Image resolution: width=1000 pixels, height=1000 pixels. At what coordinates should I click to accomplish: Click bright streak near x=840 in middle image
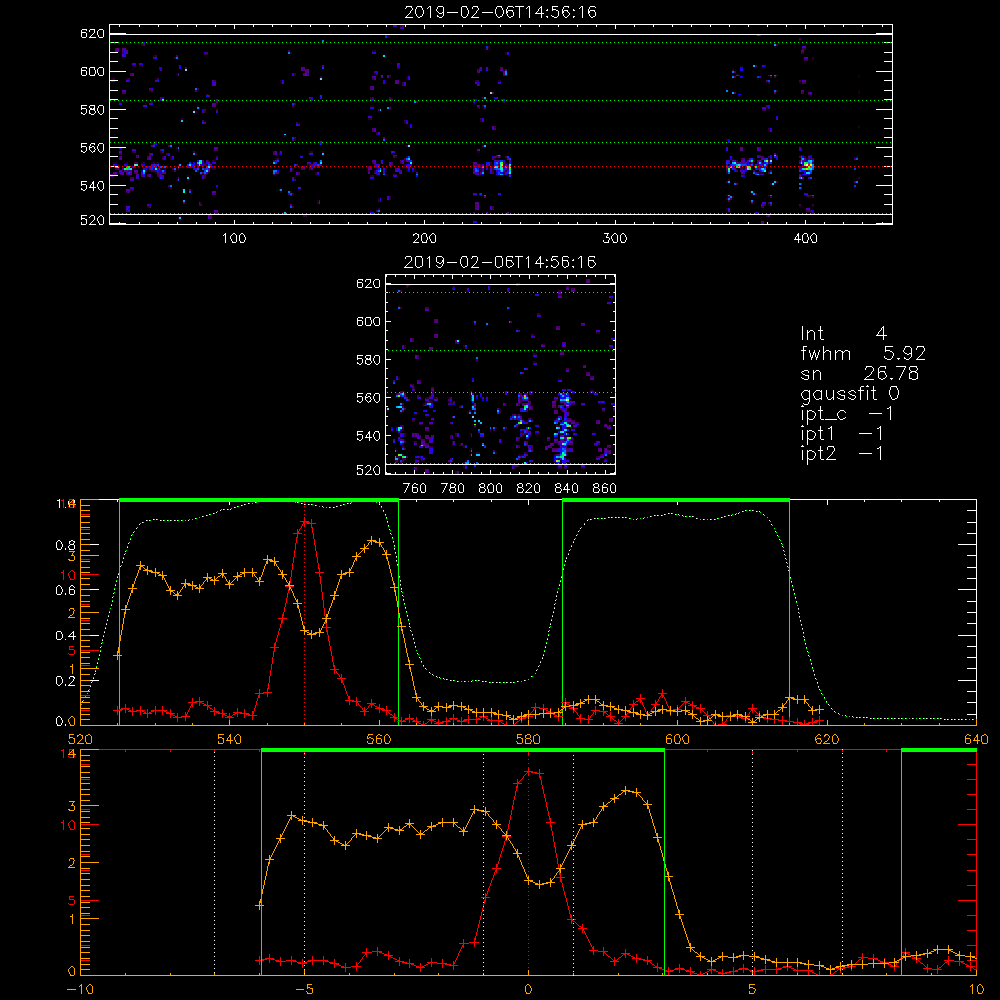click(562, 427)
